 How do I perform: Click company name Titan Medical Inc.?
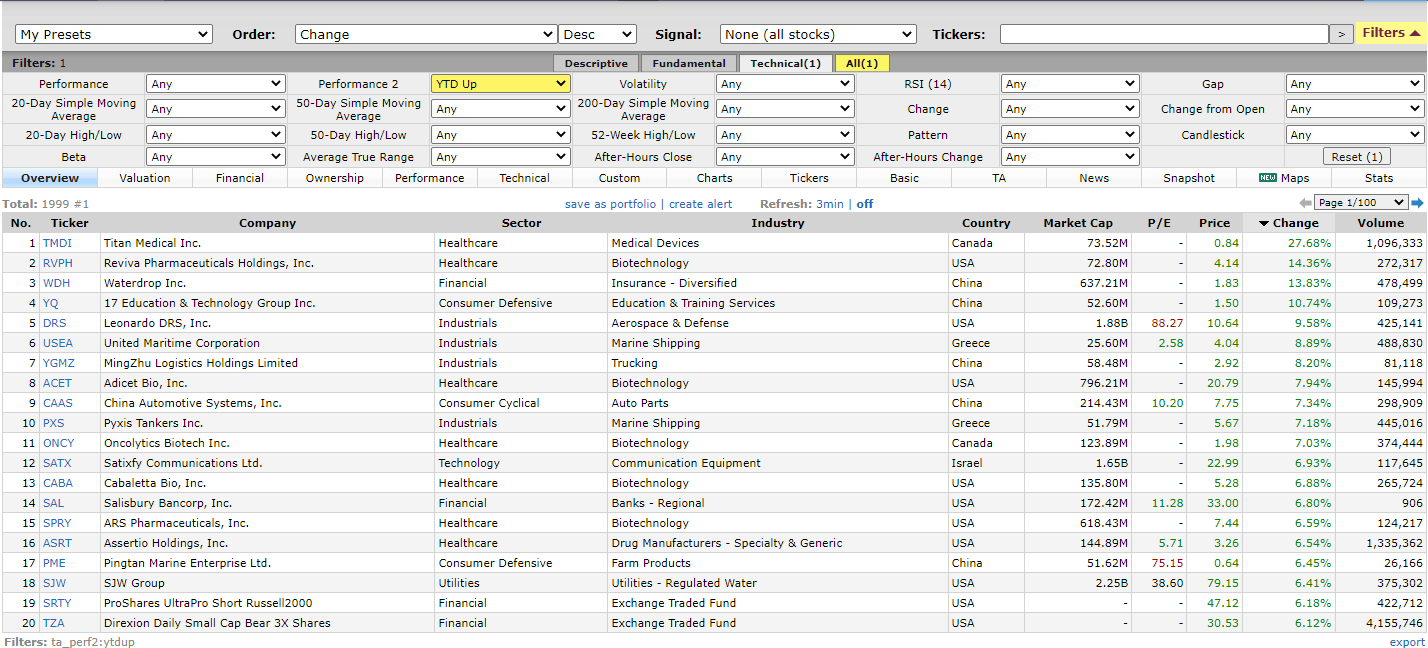pyautogui.click(x=152, y=243)
